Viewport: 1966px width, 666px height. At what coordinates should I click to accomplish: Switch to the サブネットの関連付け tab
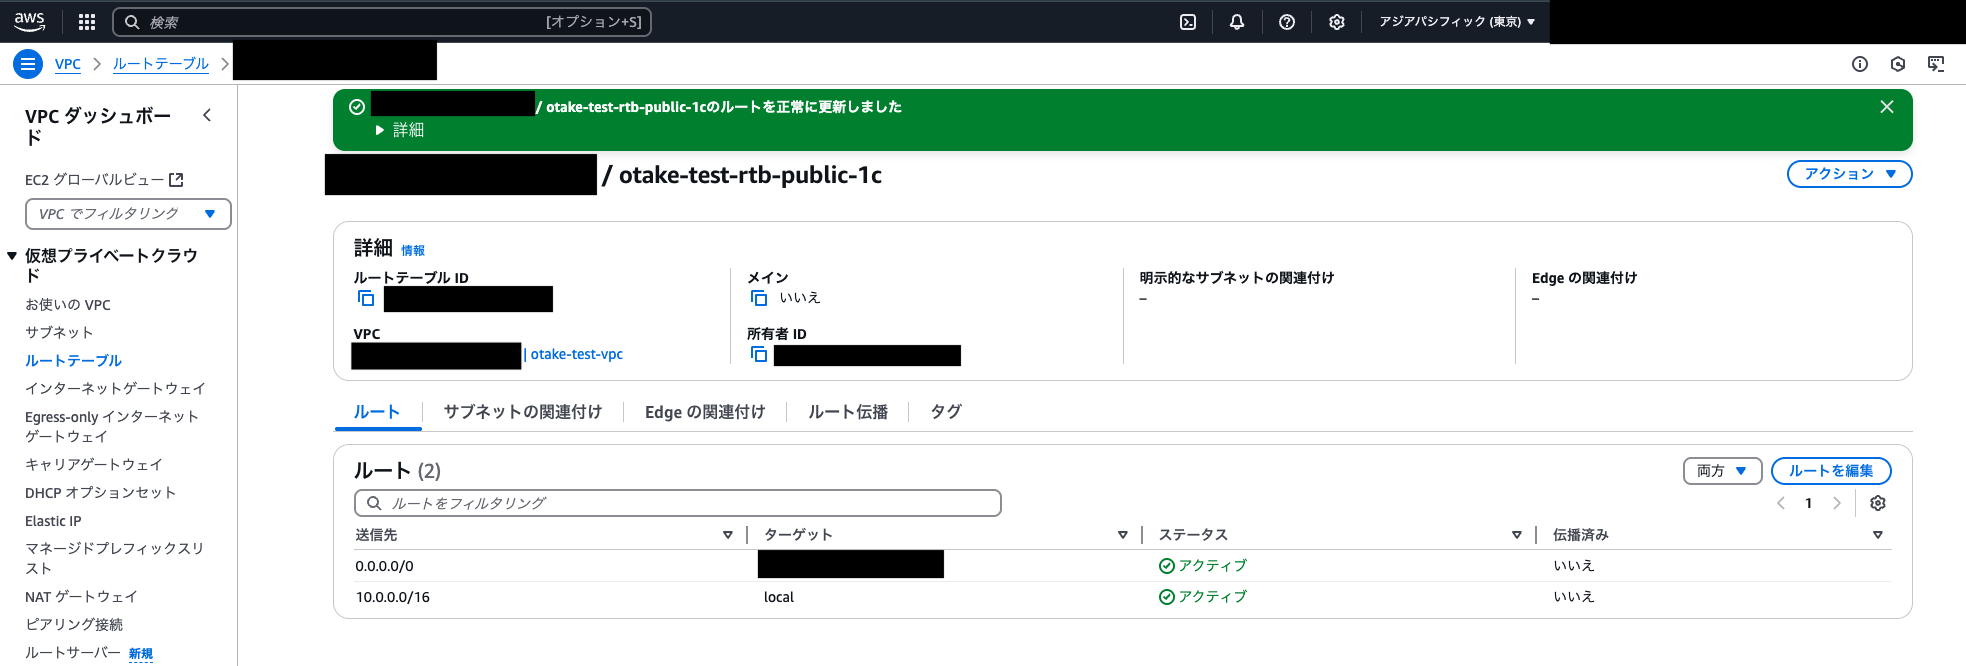coord(523,412)
